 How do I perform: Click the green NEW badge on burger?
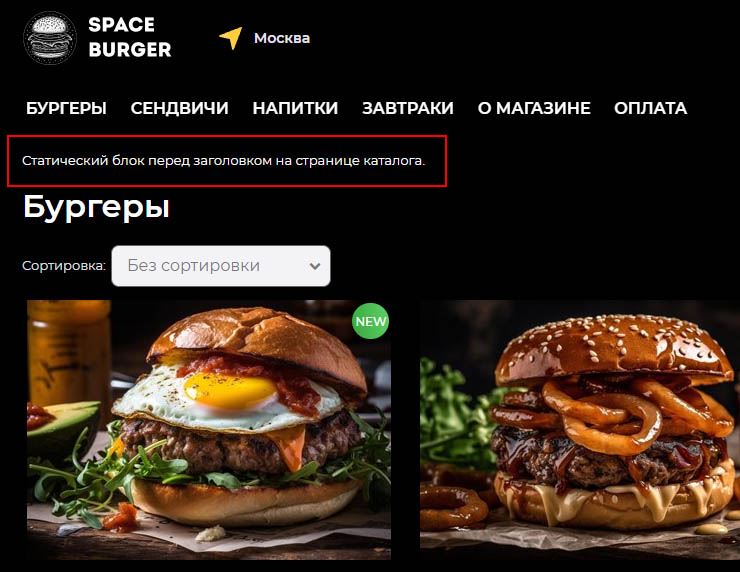370,321
